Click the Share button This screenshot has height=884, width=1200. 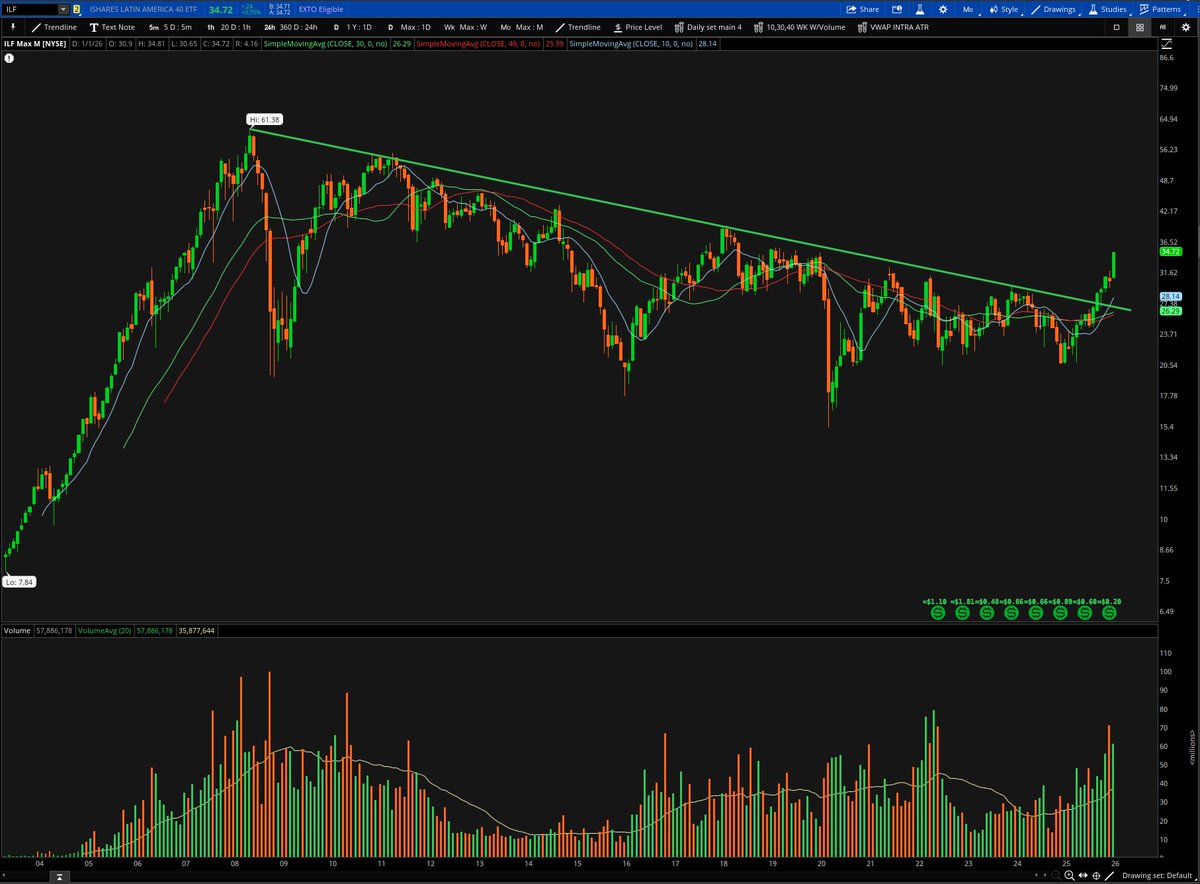[x=863, y=9]
